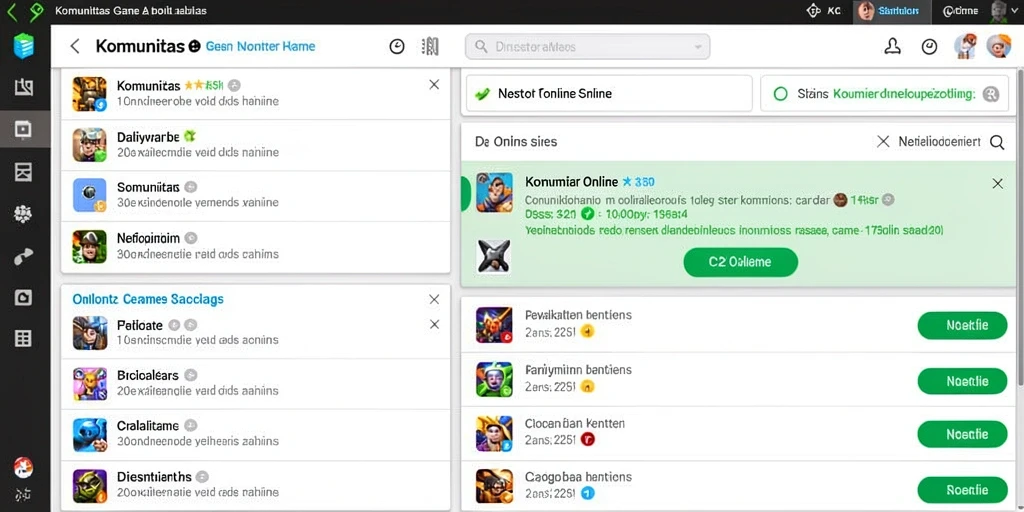Toggle the gray badge beside Cralalitame

click(x=191, y=425)
